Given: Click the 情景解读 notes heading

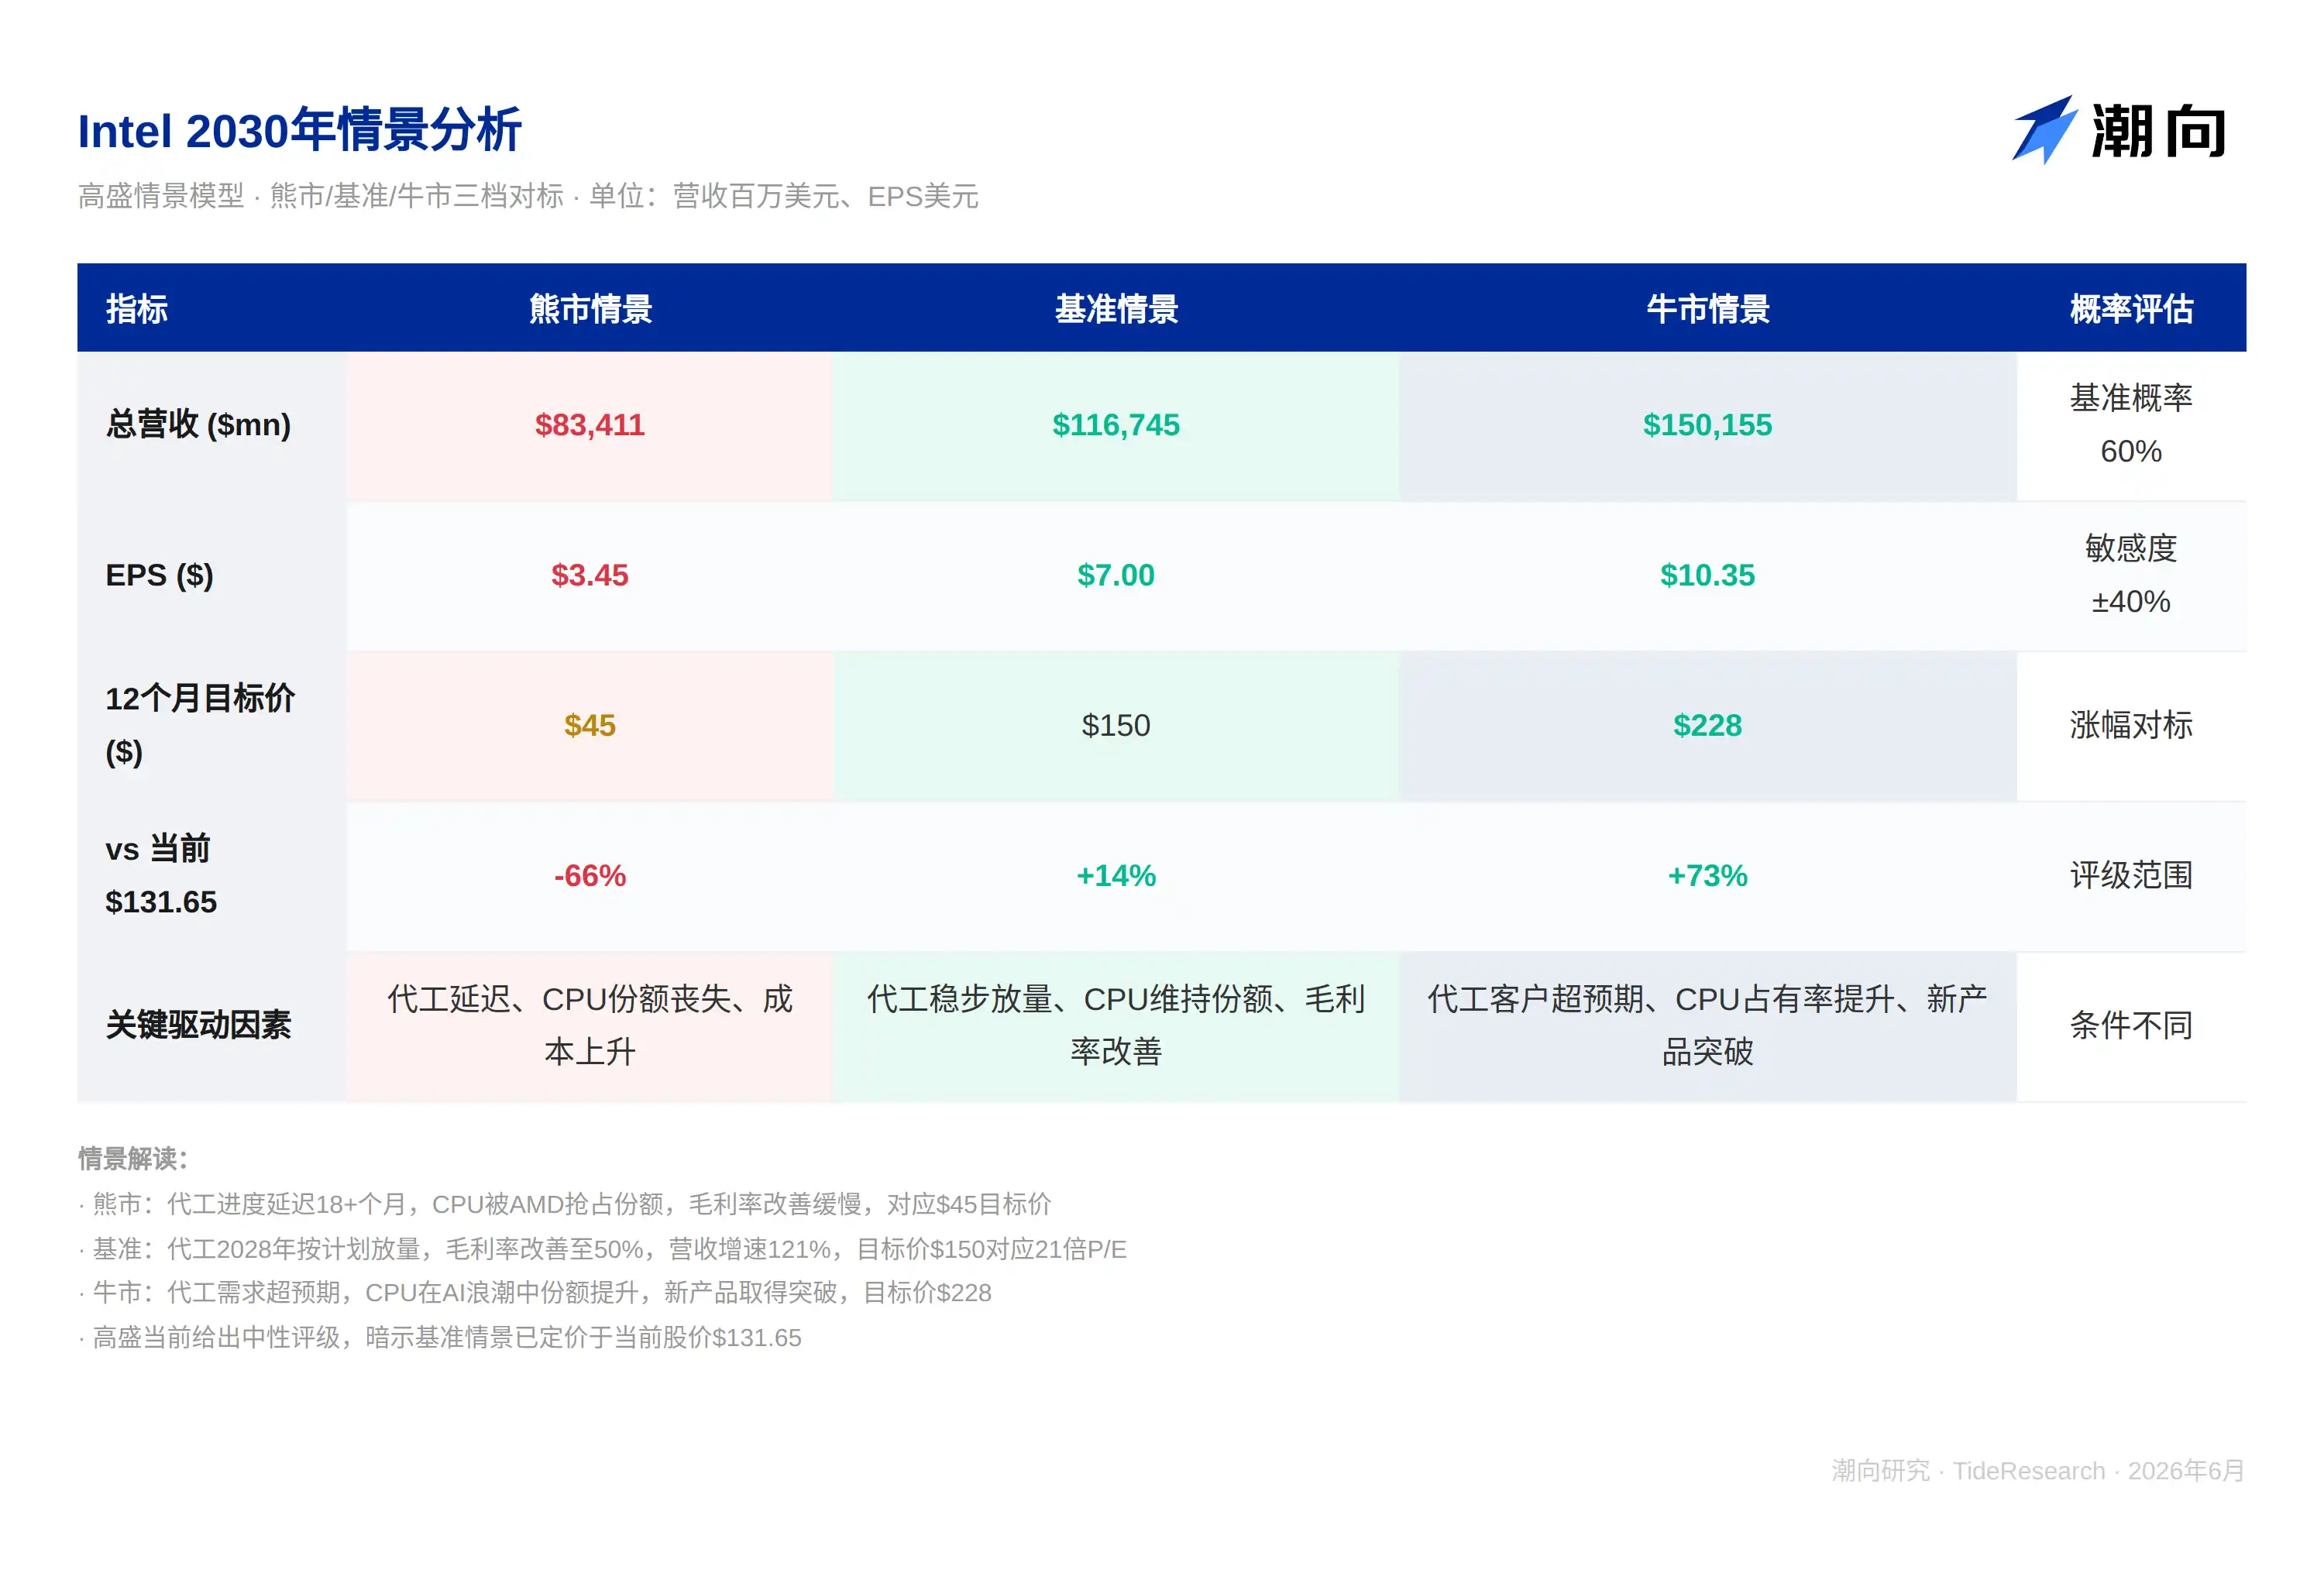Looking at the screenshot, I should coord(133,1158).
